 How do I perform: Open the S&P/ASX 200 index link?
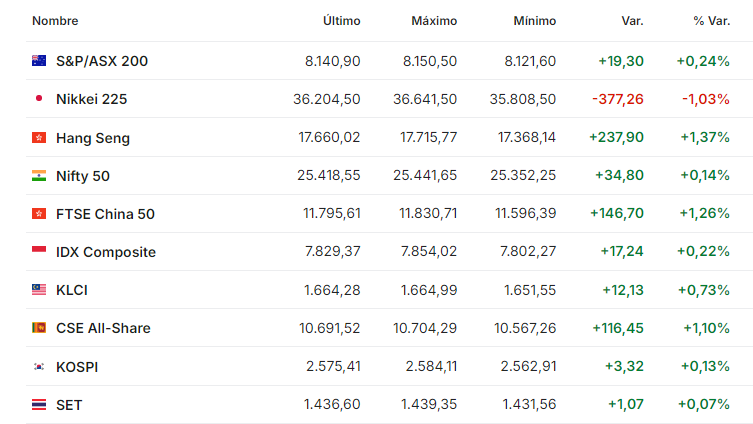click(101, 61)
